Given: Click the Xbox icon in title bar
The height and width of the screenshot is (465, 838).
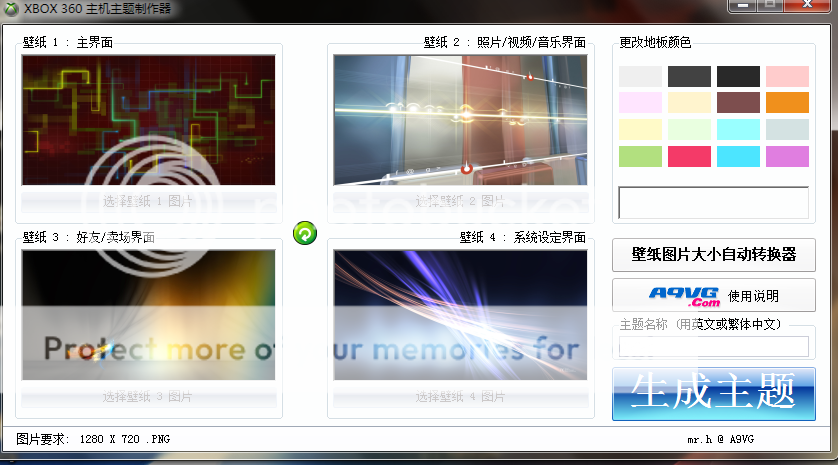Looking at the screenshot, I should (12, 9).
